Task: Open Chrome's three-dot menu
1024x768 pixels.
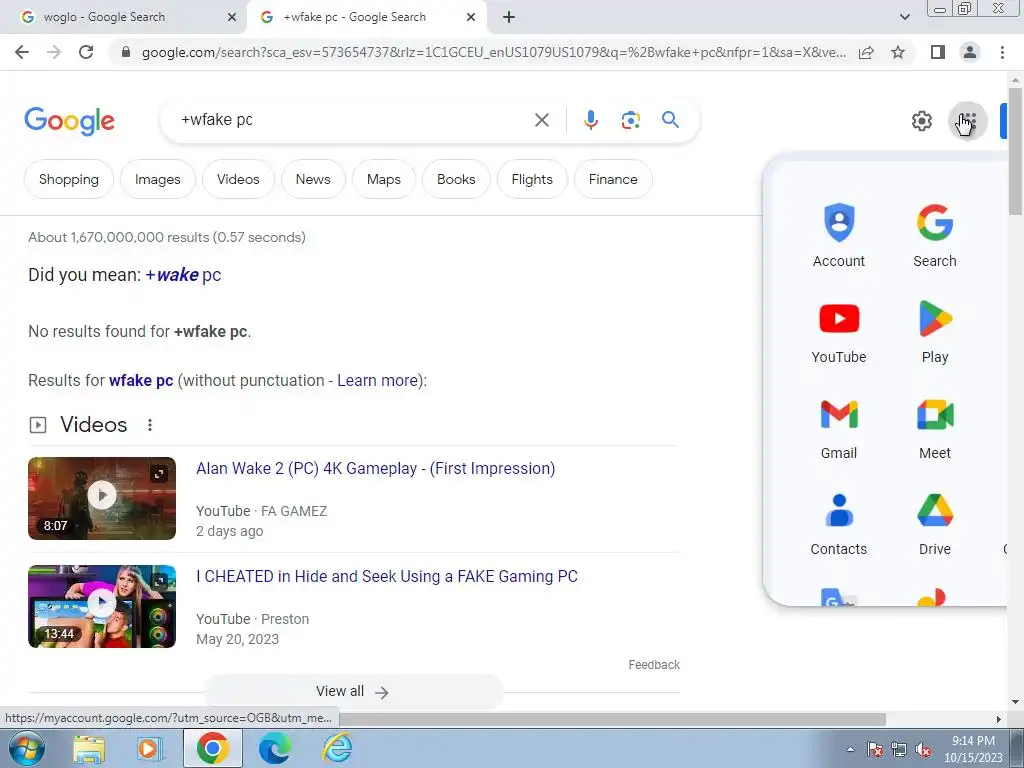Action: (1002, 52)
